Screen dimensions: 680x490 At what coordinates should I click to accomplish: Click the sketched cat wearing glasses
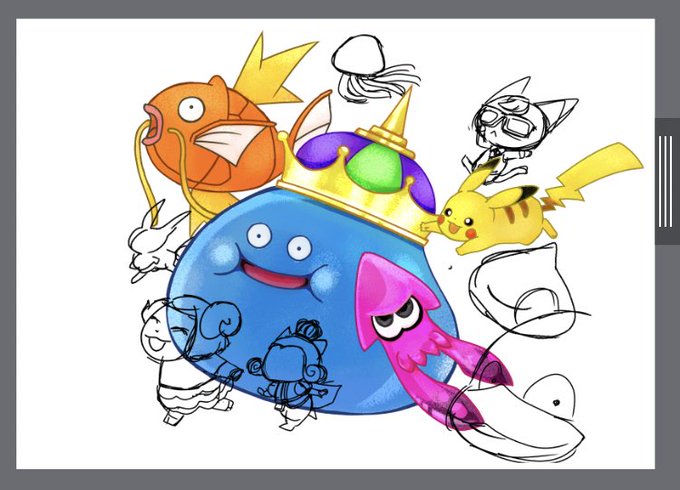click(518, 130)
